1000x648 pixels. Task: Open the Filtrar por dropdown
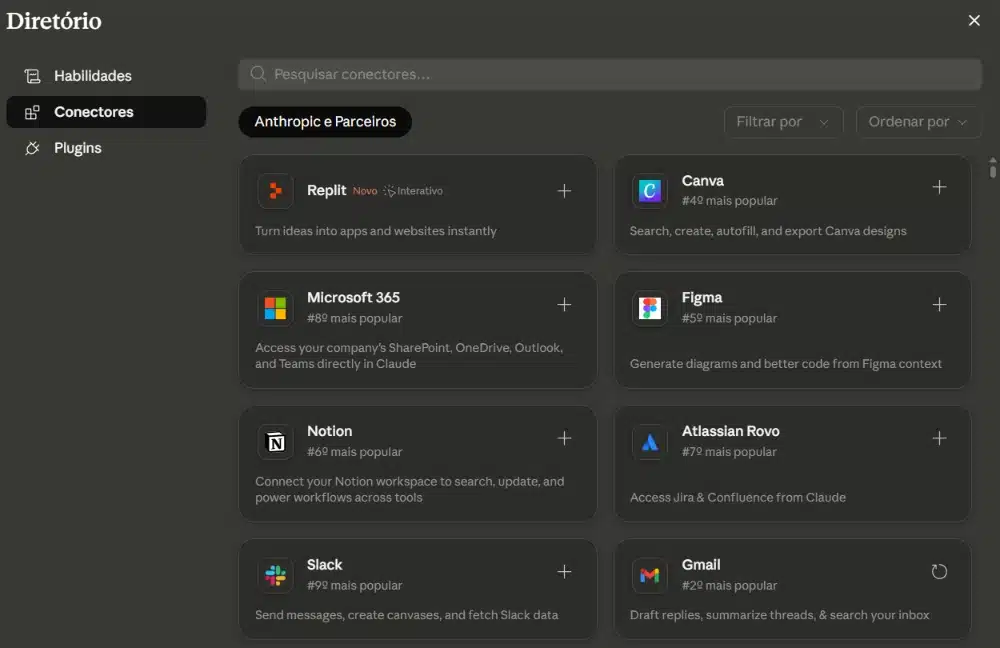pos(783,122)
